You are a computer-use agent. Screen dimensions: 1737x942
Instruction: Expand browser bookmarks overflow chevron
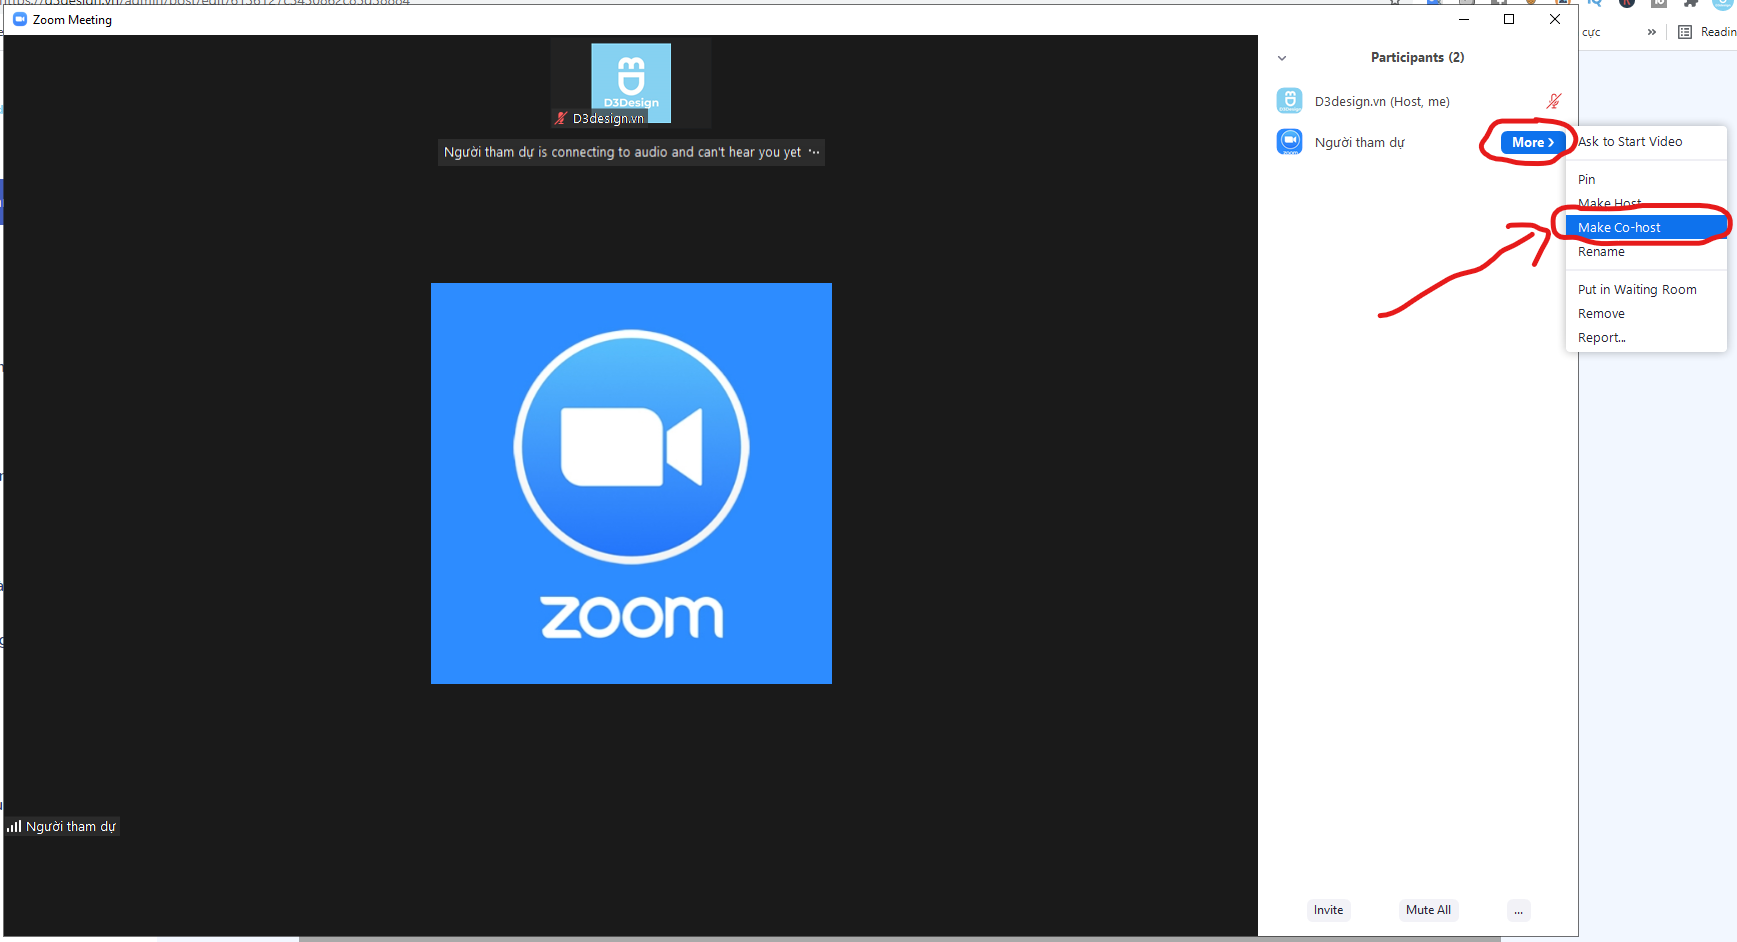[1651, 32]
